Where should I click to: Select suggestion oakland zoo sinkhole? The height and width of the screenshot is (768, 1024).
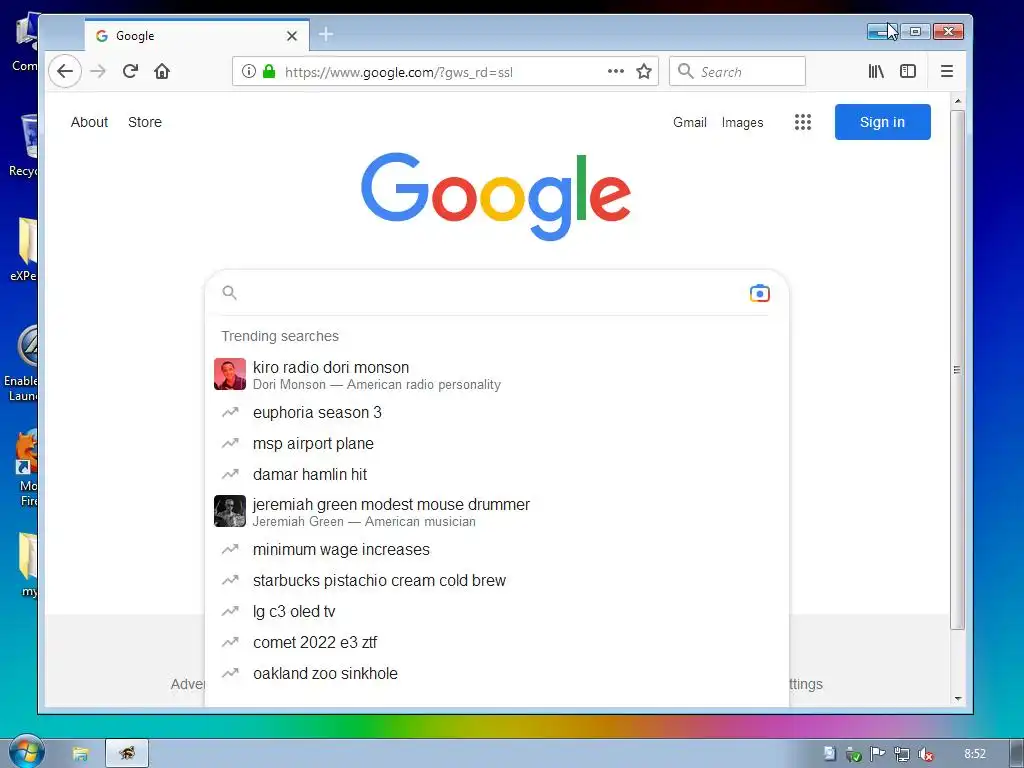pos(496,673)
